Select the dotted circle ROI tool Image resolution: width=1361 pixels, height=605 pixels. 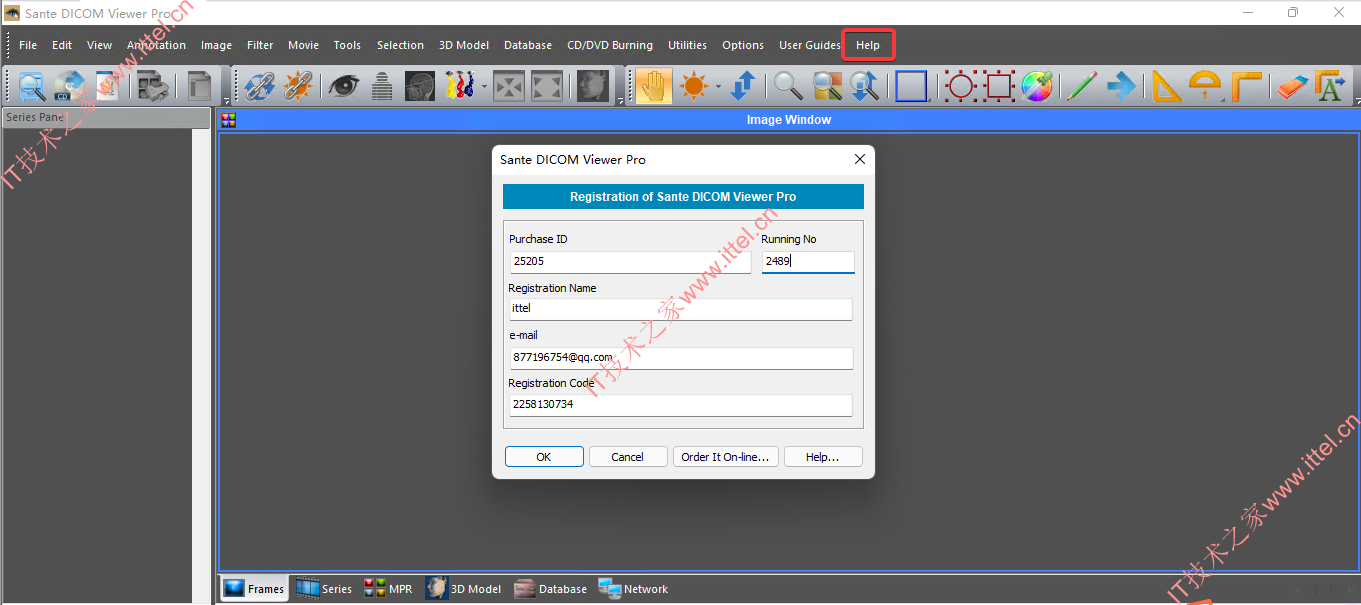[x=961, y=86]
